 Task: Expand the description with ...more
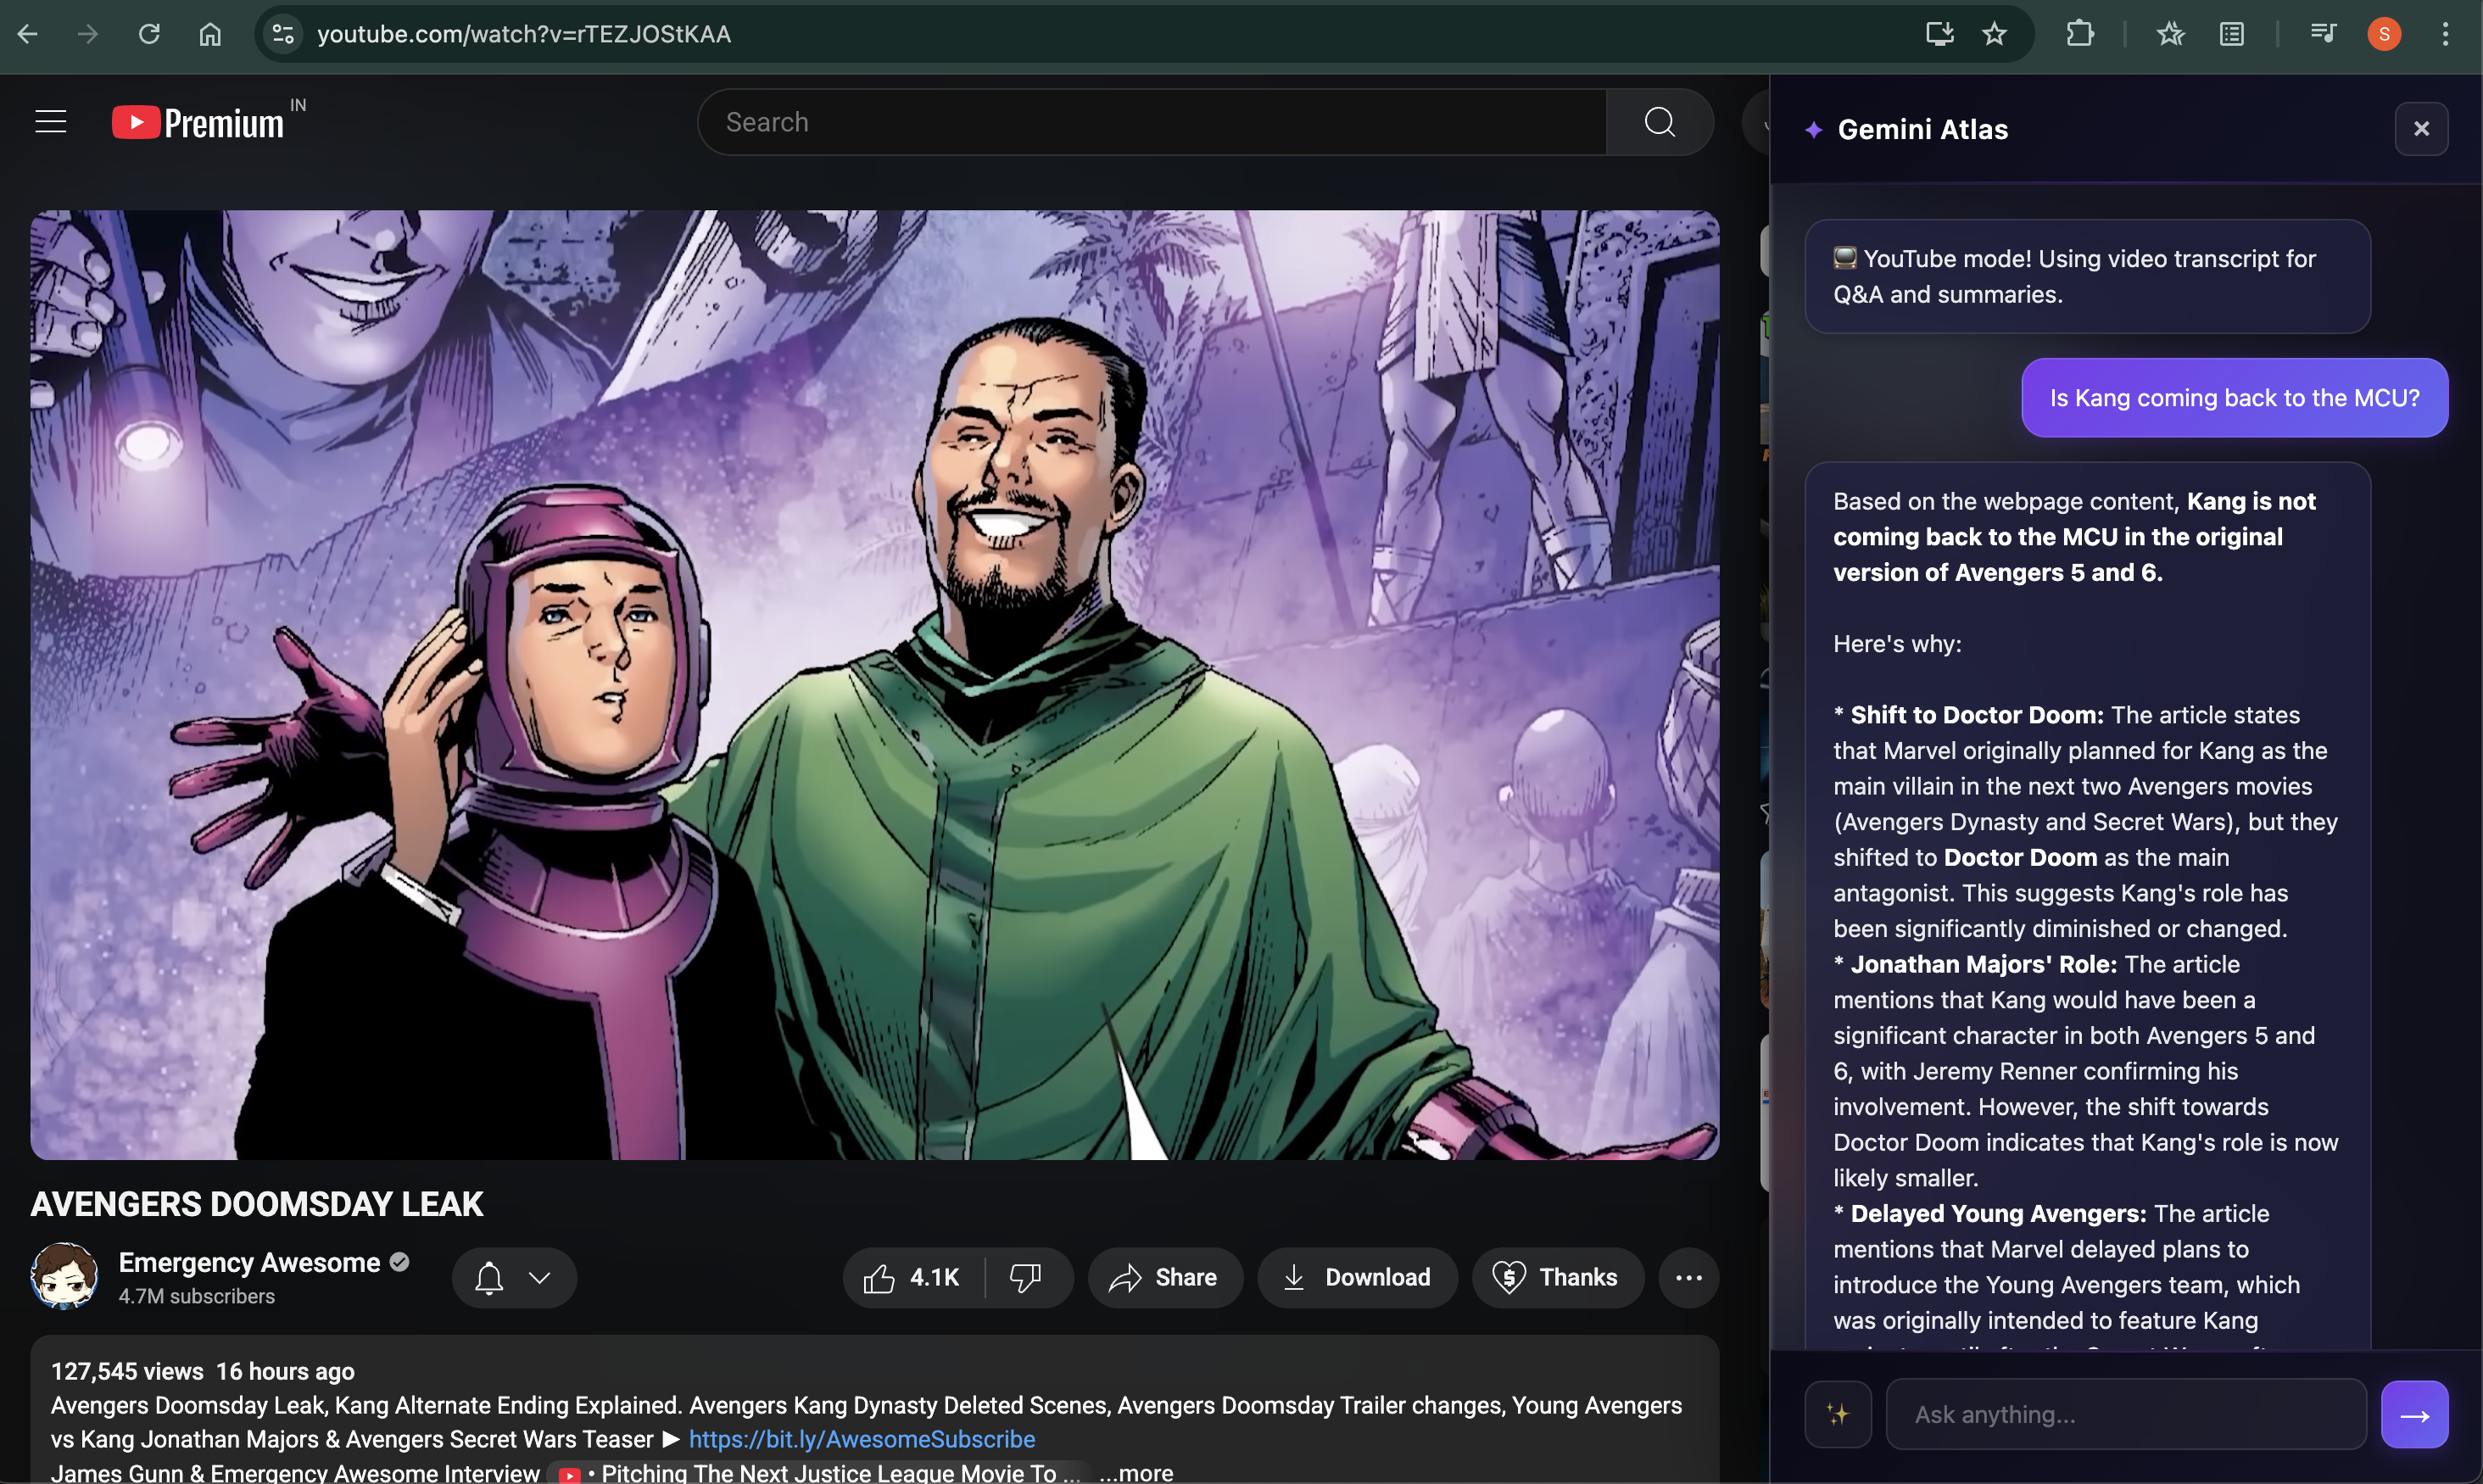point(1136,1471)
